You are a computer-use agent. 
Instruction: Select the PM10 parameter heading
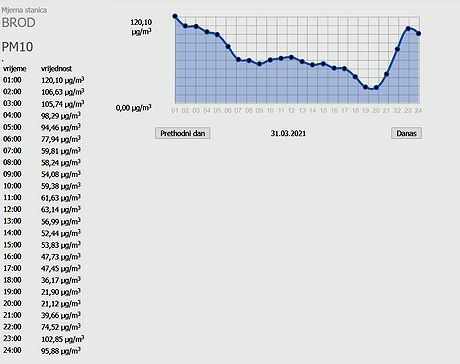click(x=17, y=47)
